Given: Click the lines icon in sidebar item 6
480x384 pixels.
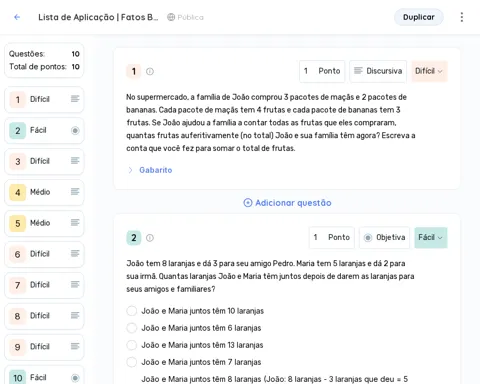Looking at the screenshot, I should click(75, 254).
